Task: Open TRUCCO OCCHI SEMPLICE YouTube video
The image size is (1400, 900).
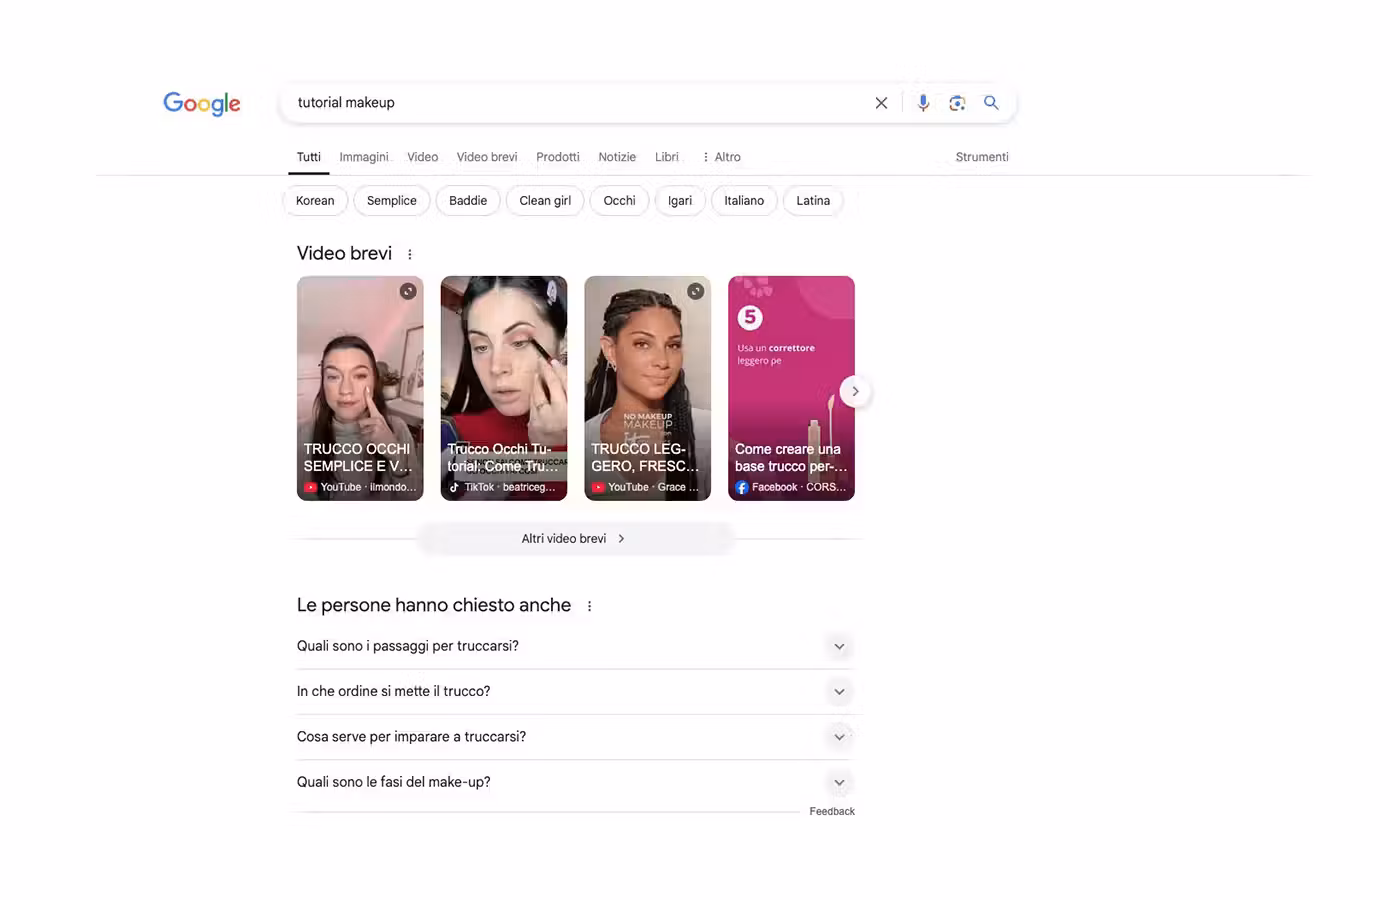Action: click(360, 388)
